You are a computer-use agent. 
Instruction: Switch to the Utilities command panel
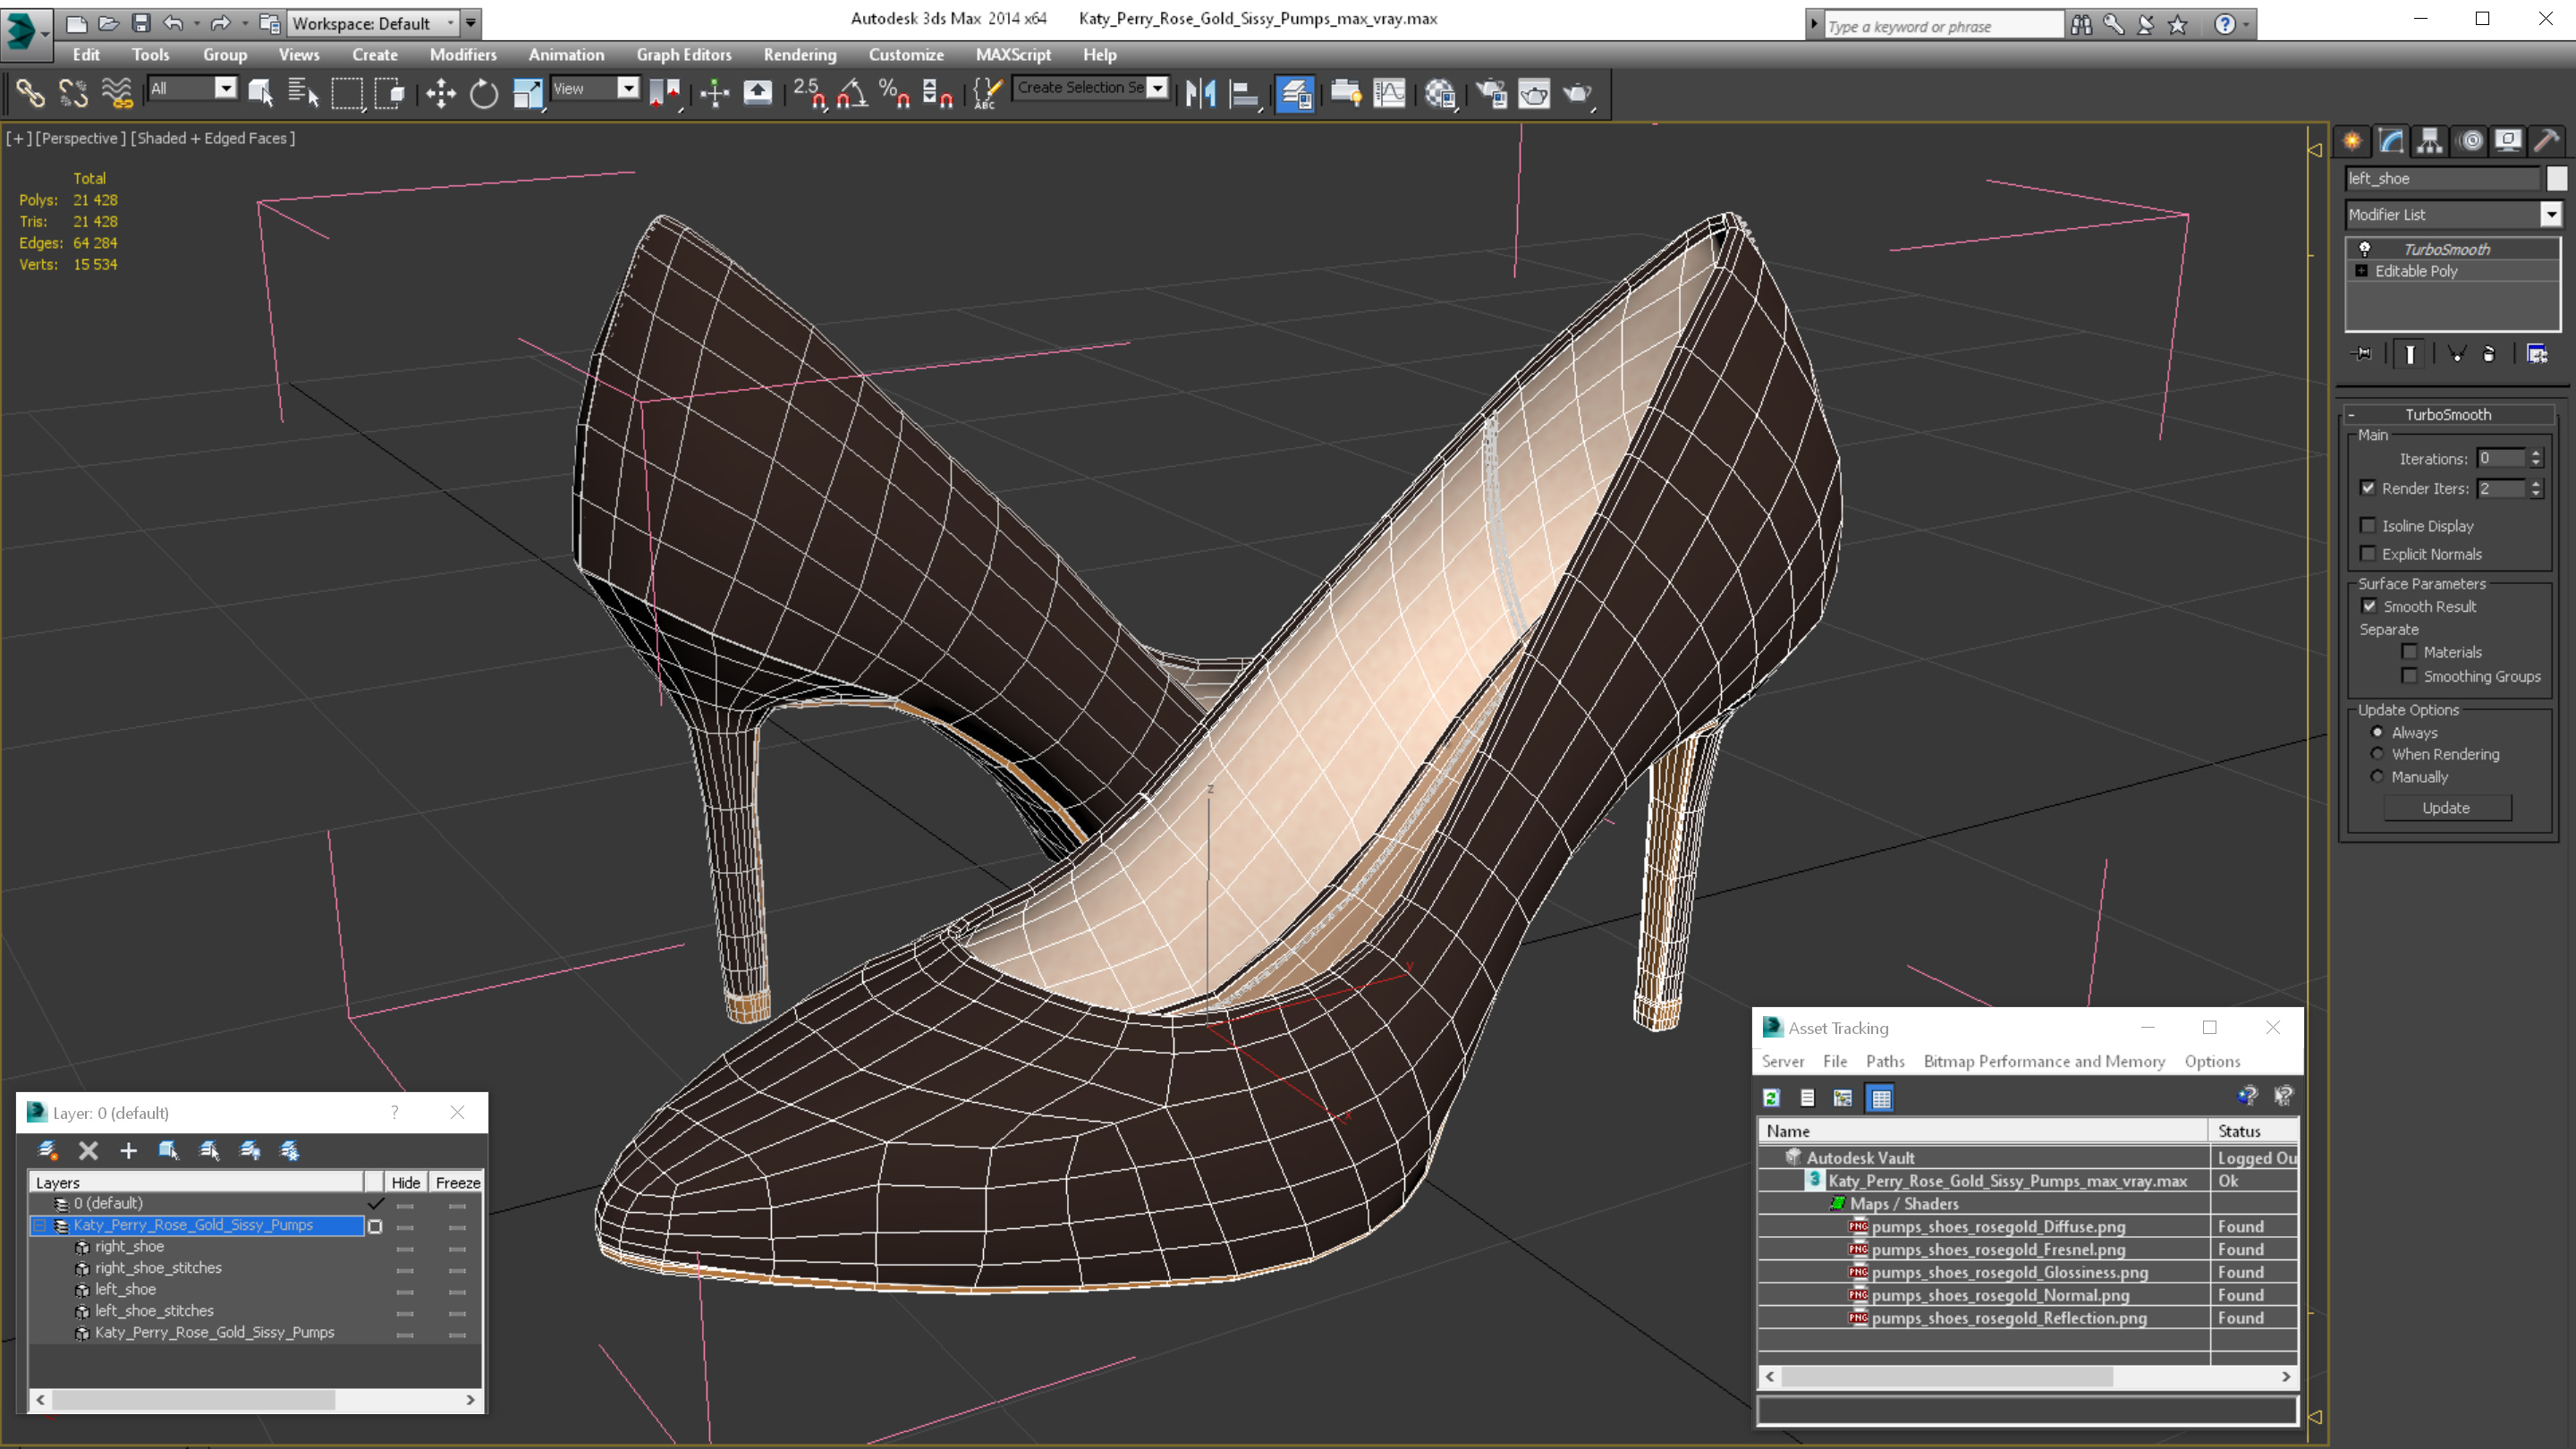pyautogui.click(x=2547, y=141)
